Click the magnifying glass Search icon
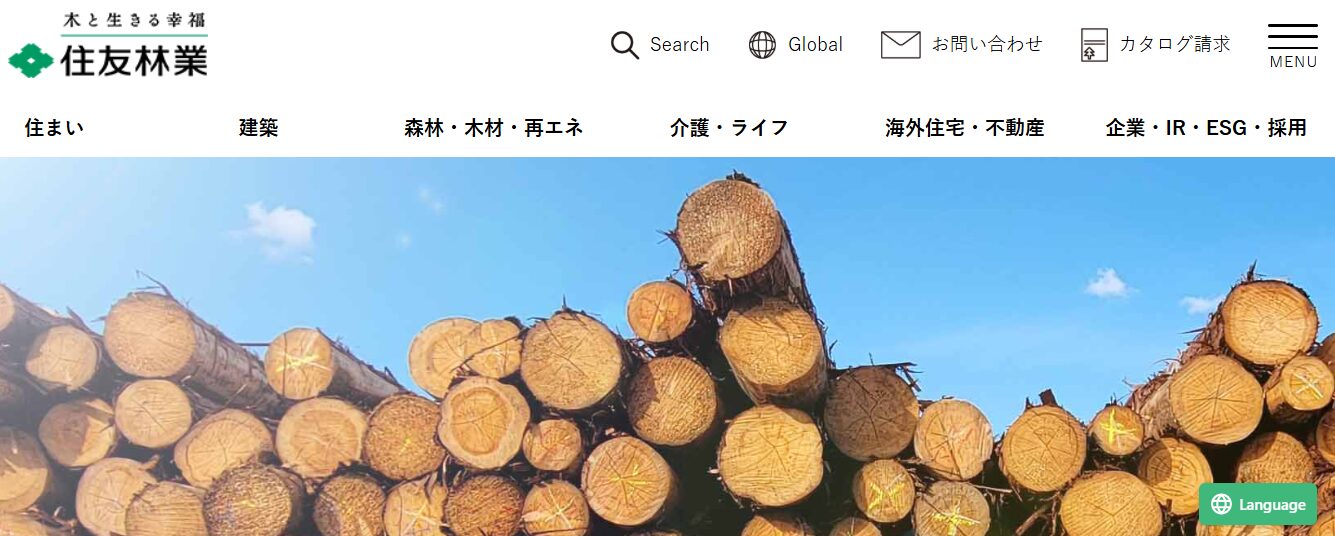 (x=625, y=45)
